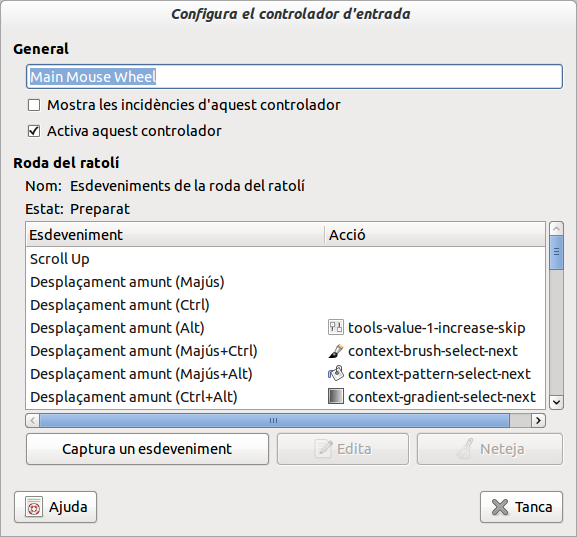Click the vertical scrollbar down arrow
577x537 pixels.
coord(556,402)
